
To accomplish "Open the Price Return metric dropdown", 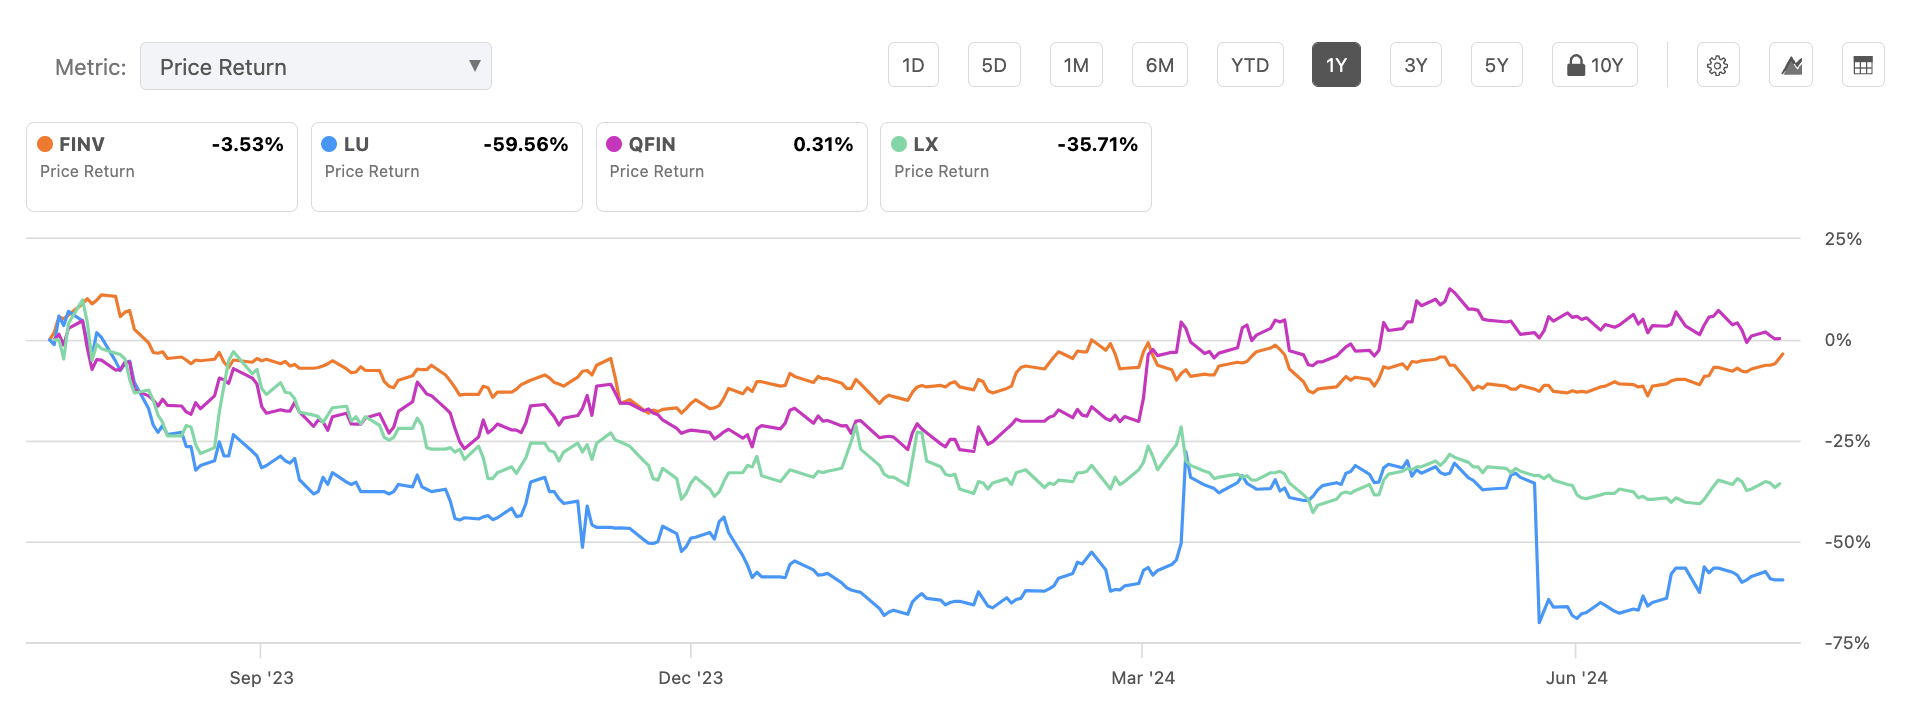I will click(315, 66).
